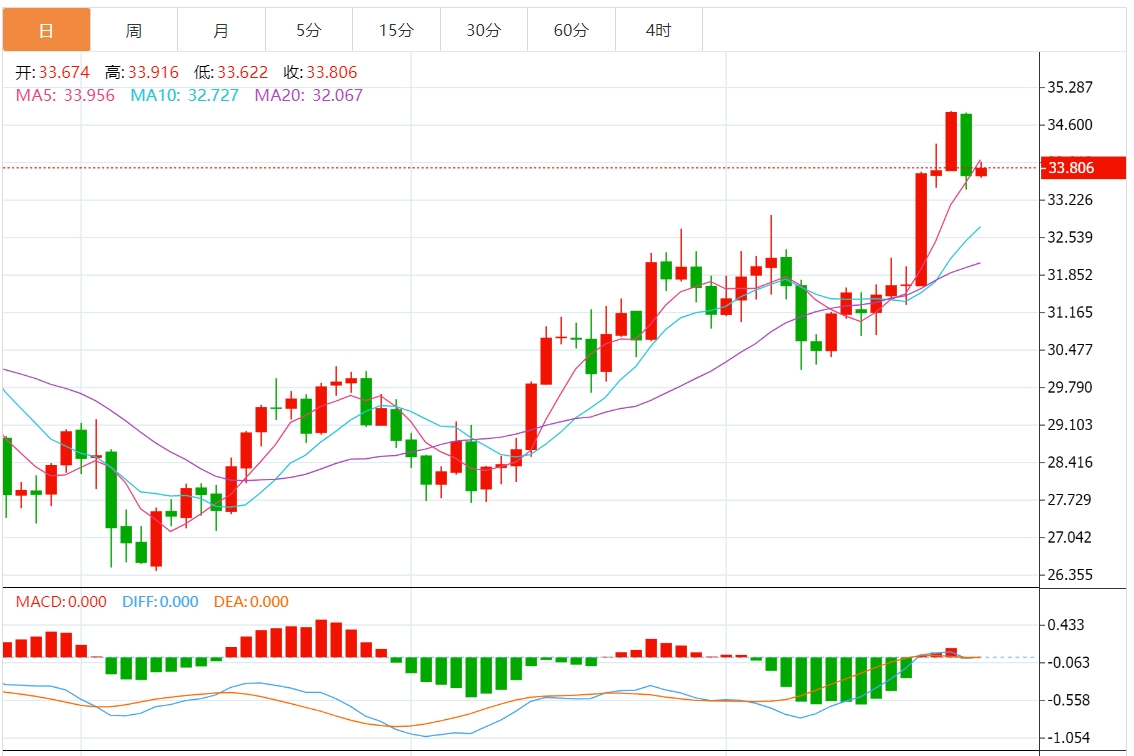Click the 31.852 price axis label
1134x756 pixels.
(1070, 275)
